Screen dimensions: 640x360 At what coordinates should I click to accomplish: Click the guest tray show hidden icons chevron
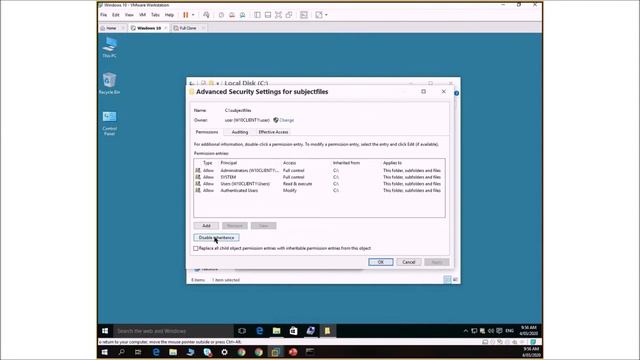pos(466,331)
